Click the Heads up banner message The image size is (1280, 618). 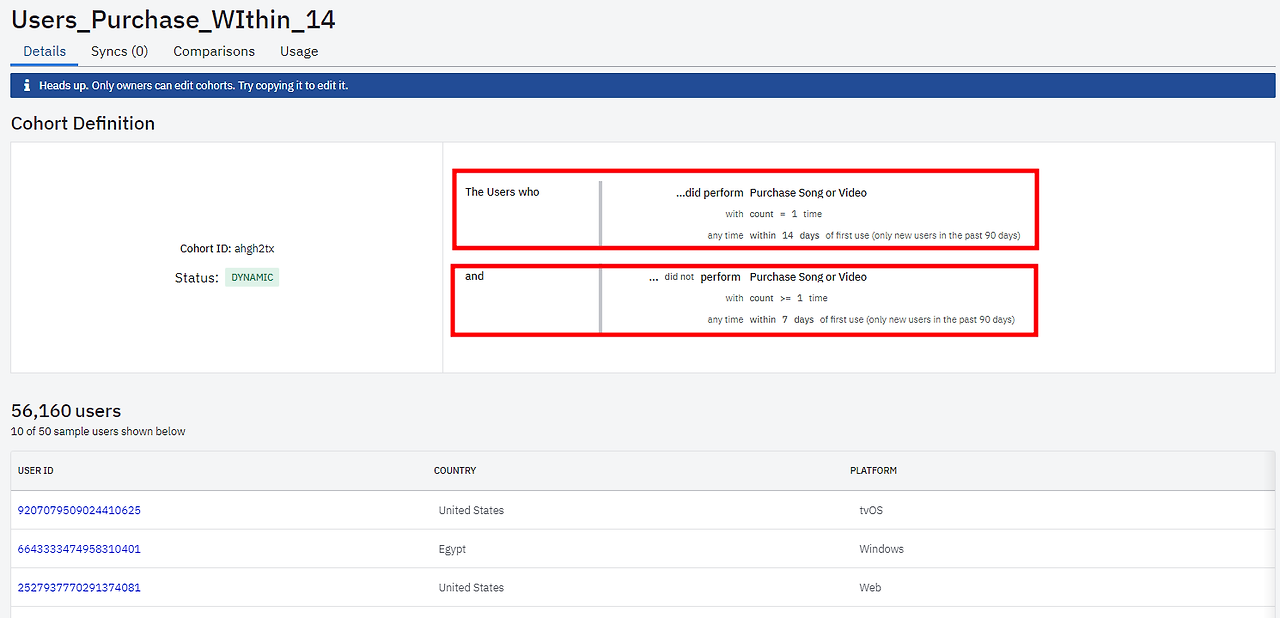coord(194,86)
